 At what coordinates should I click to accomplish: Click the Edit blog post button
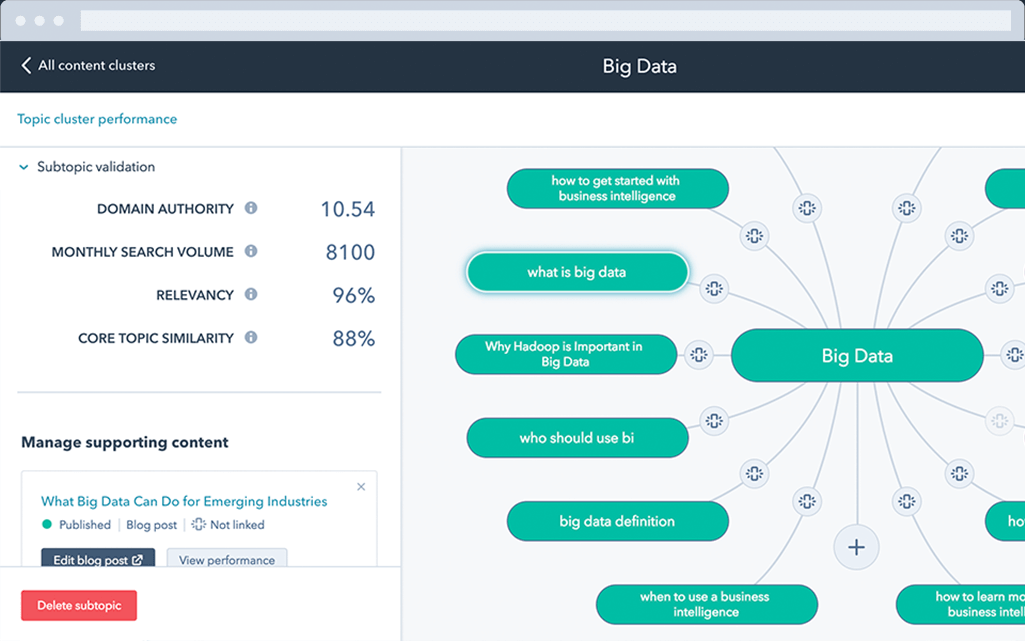tap(97, 560)
